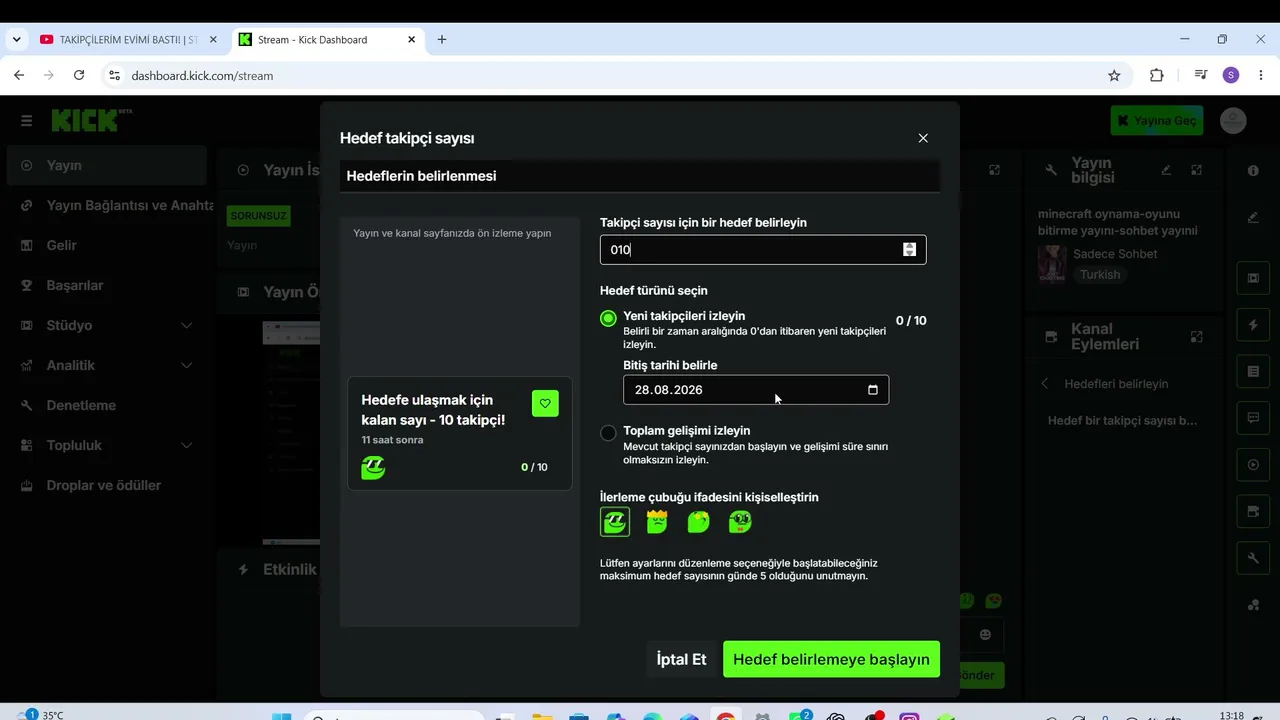Open the user profile avatar menu
This screenshot has width=1280, height=720.
tap(1233, 121)
